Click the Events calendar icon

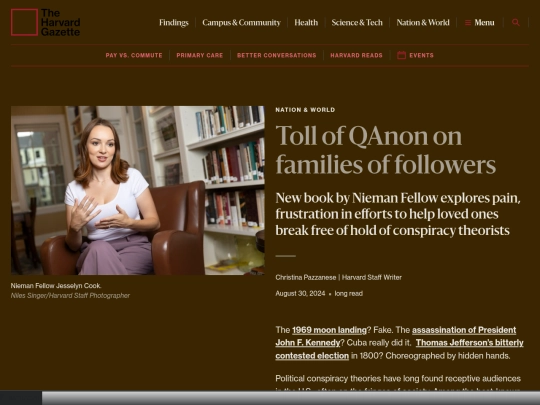click(401, 55)
